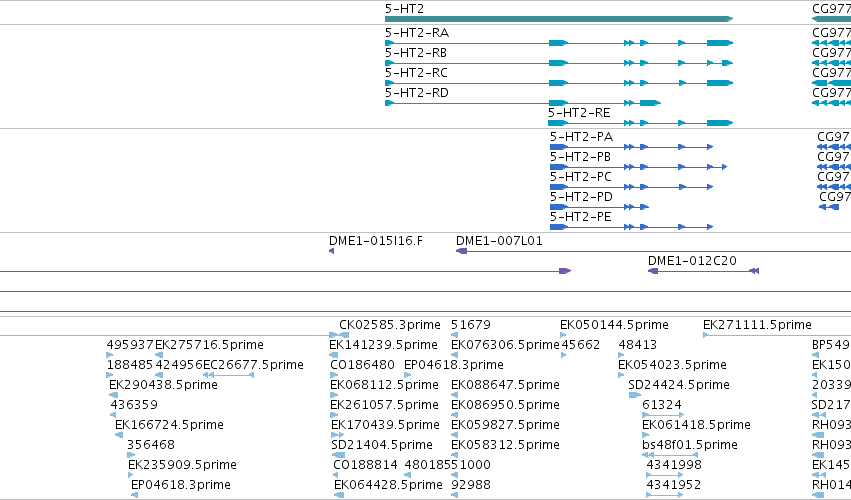This screenshot has height=500, width=851.
Task: Select the 424956 EST label
Action: [179, 365]
